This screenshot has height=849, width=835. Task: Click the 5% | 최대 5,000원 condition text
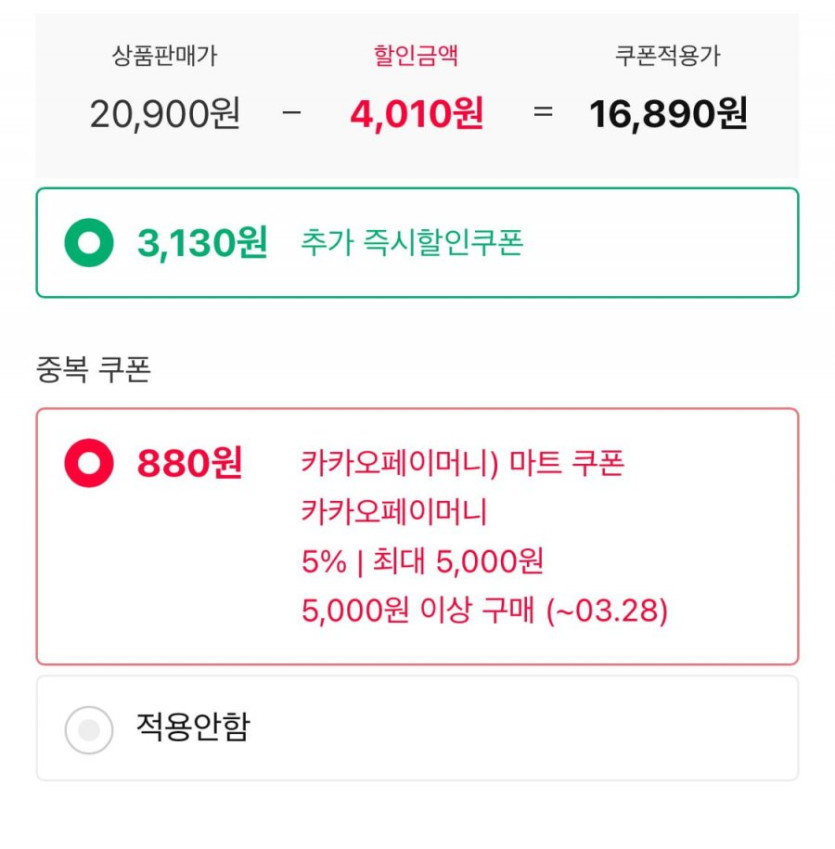(x=422, y=561)
